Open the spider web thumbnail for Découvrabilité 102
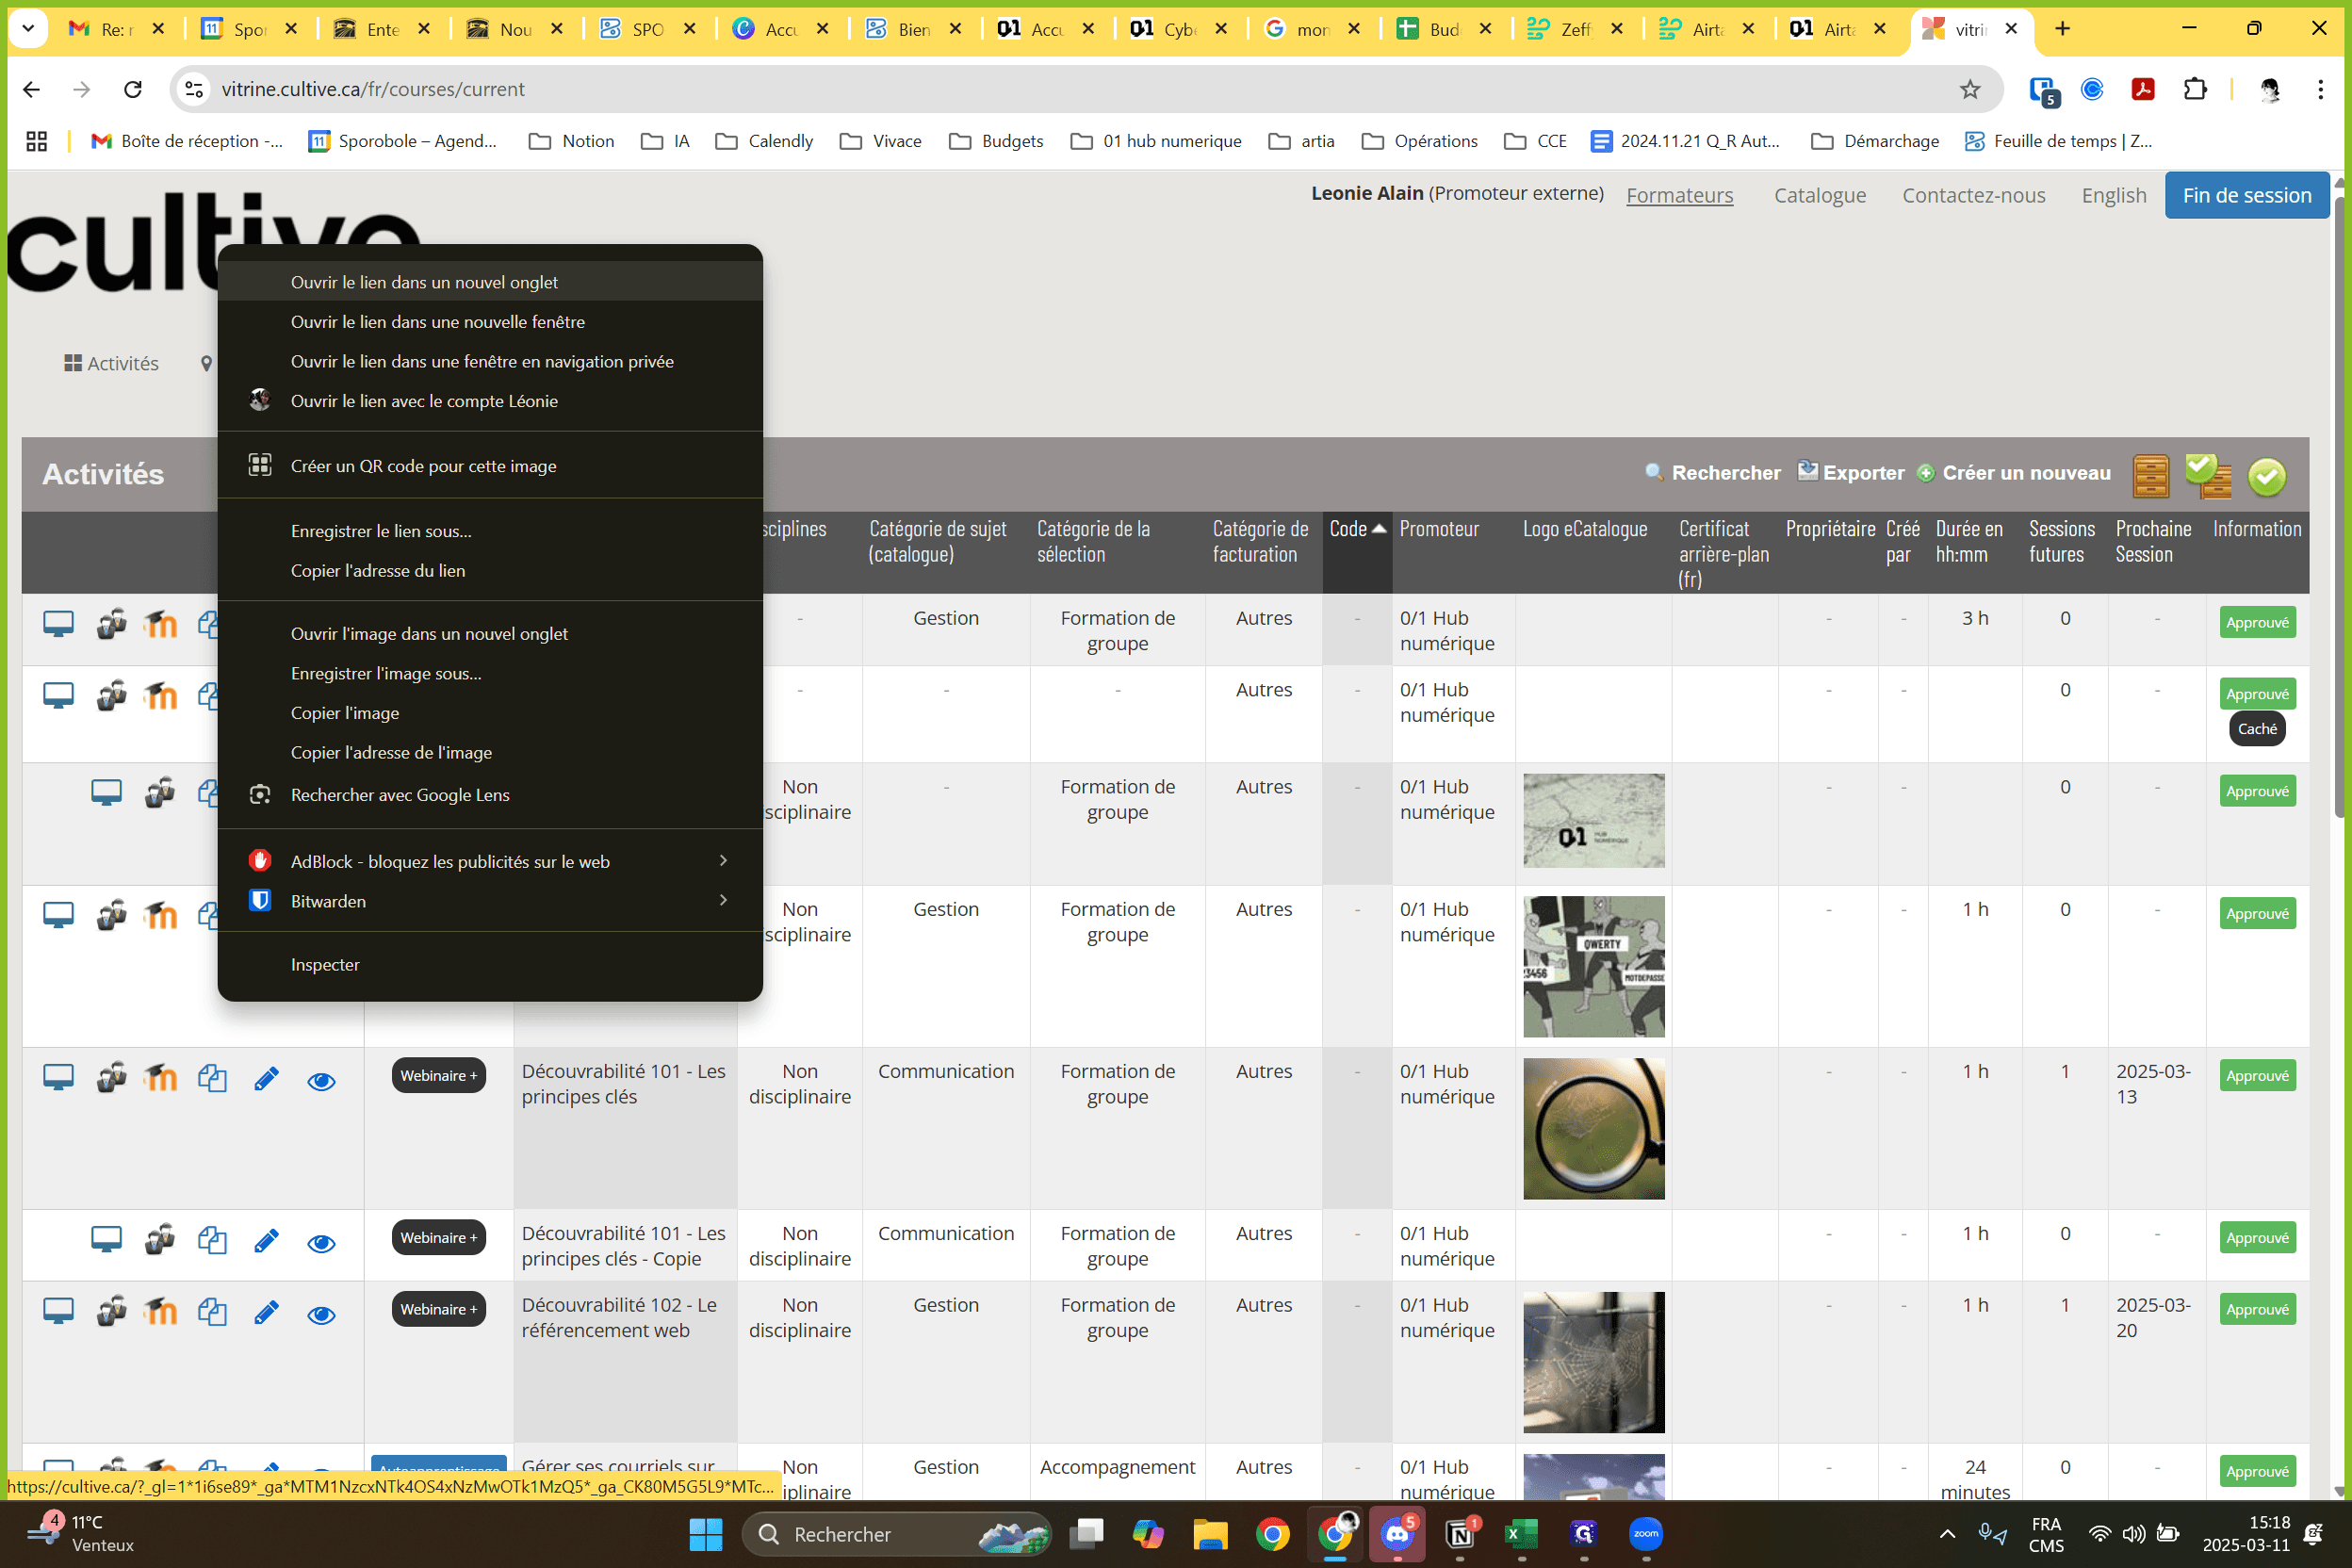The image size is (2352, 1568). (1593, 1362)
